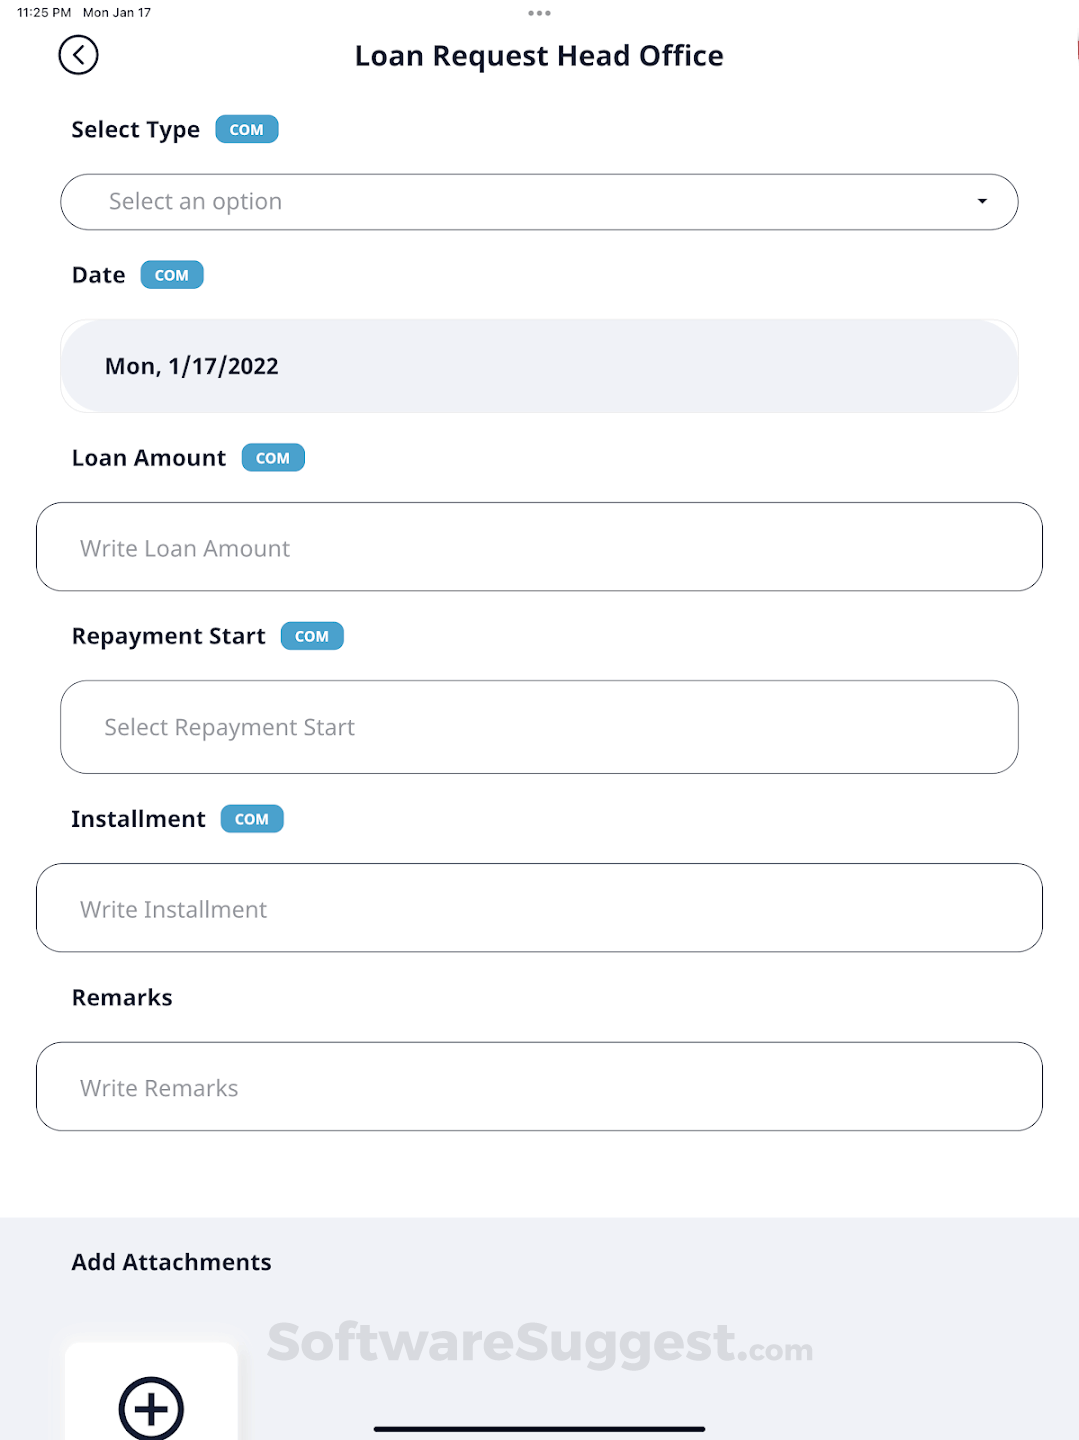The height and width of the screenshot is (1440, 1079).
Task: Focus the Write Loan Amount field
Action: (x=539, y=547)
